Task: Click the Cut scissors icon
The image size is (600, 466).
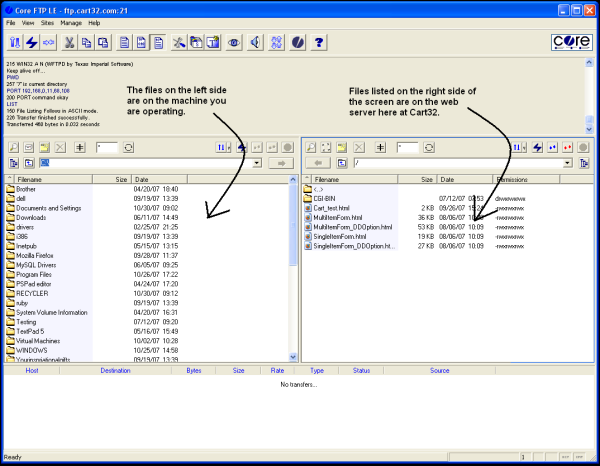Action: (69, 42)
